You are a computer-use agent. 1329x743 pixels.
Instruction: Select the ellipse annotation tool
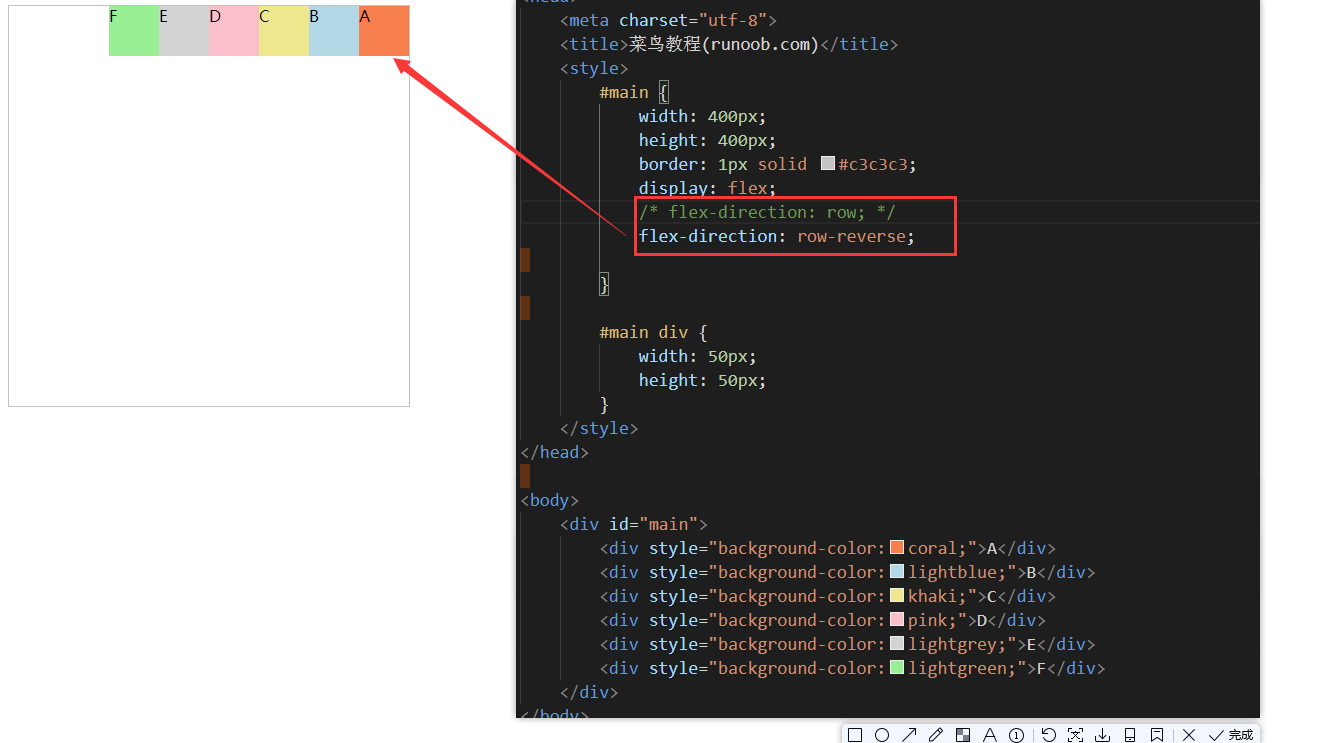point(882,735)
